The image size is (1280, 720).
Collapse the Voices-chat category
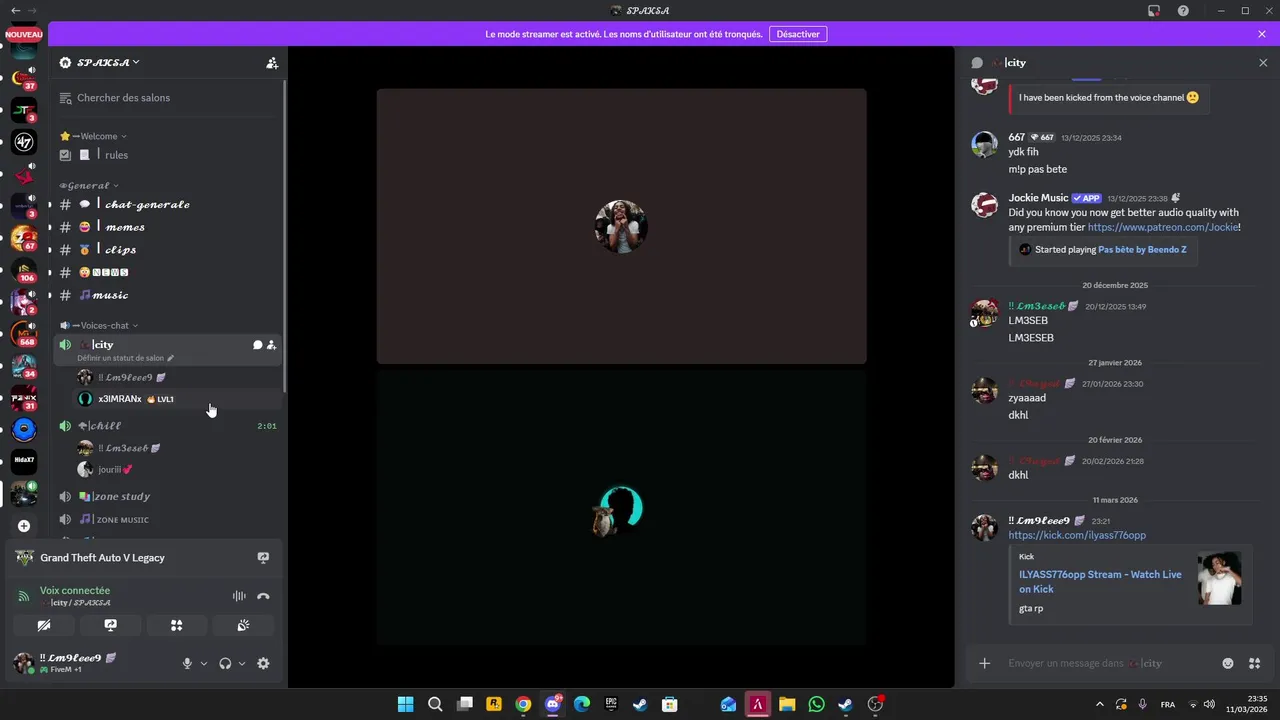point(99,325)
